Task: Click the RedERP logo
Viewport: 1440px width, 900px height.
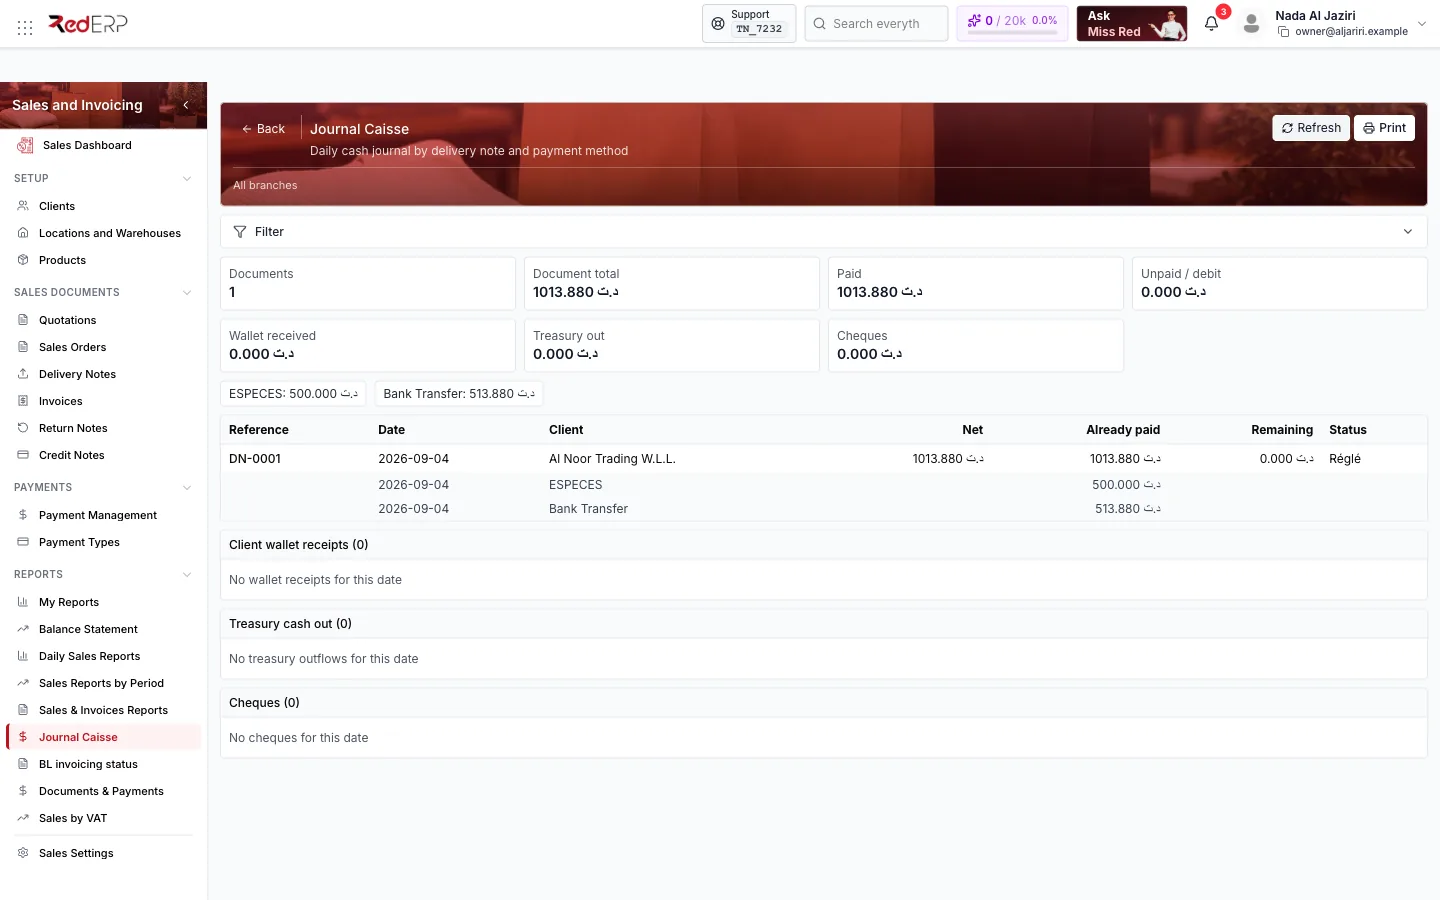Action: 88,23
